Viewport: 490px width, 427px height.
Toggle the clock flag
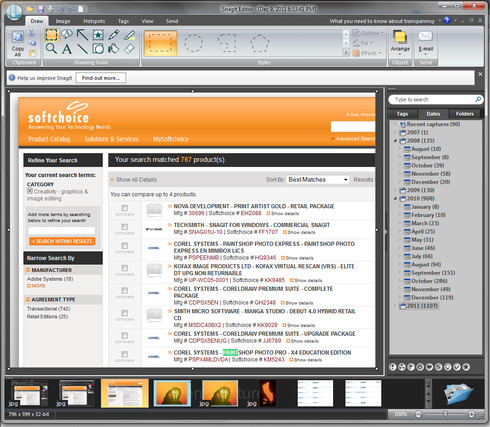click(x=420, y=367)
